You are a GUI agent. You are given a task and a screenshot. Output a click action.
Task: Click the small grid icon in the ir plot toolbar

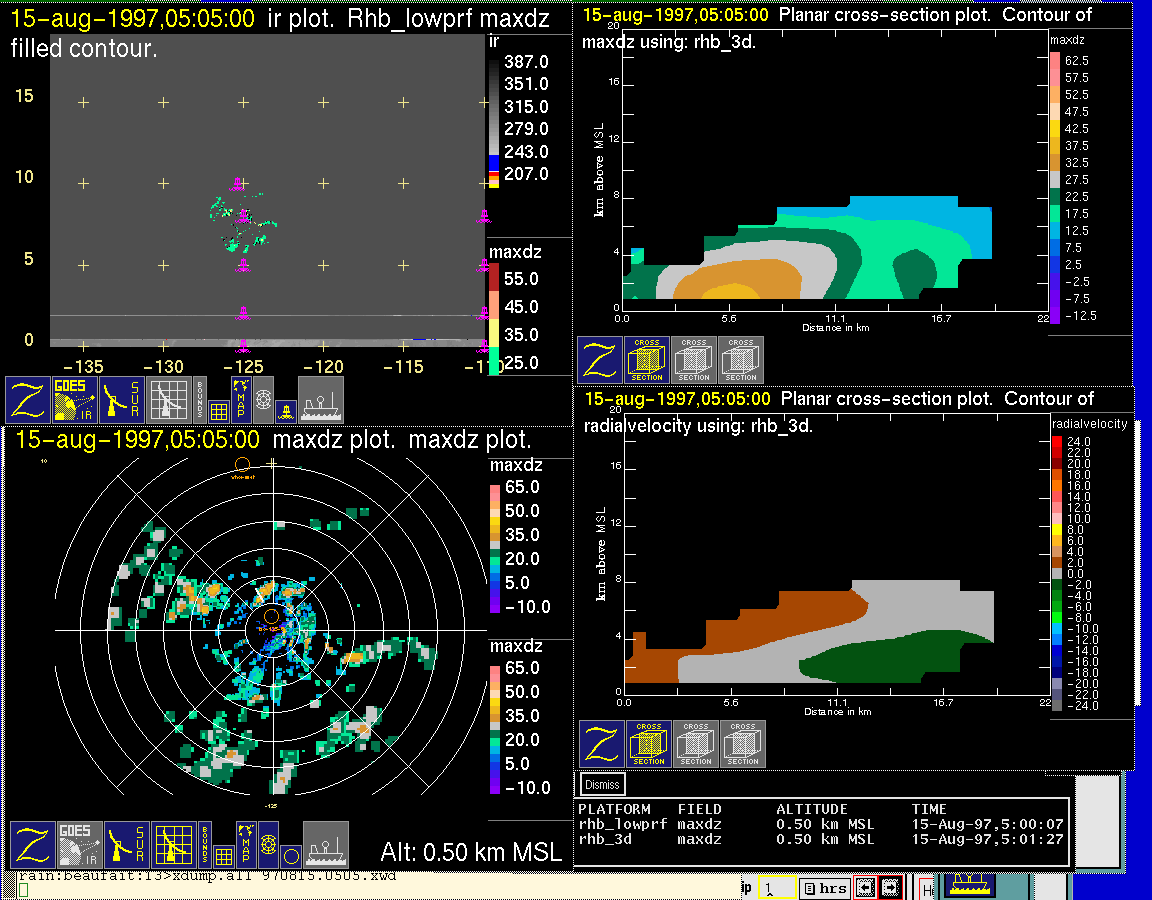pos(219,410)
